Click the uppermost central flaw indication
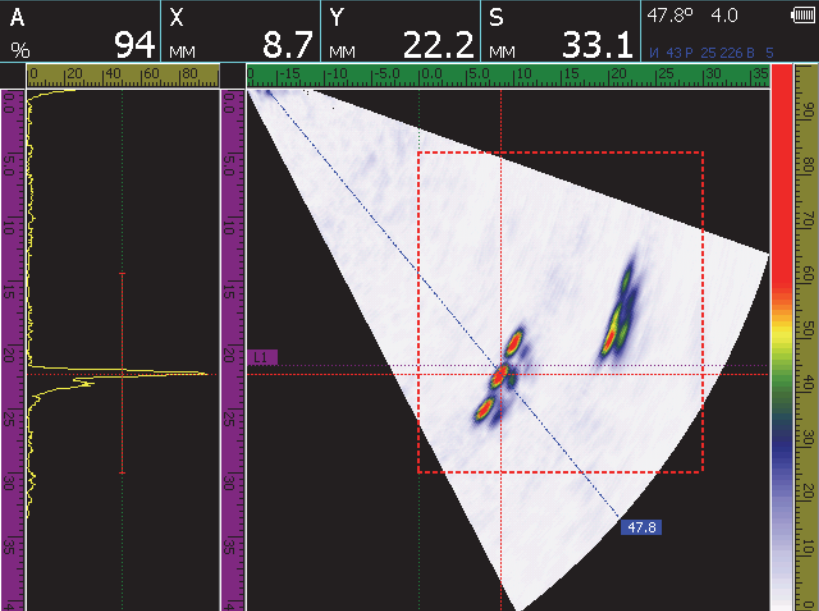This screenshot has height=611, width=819. coord(514,343)
